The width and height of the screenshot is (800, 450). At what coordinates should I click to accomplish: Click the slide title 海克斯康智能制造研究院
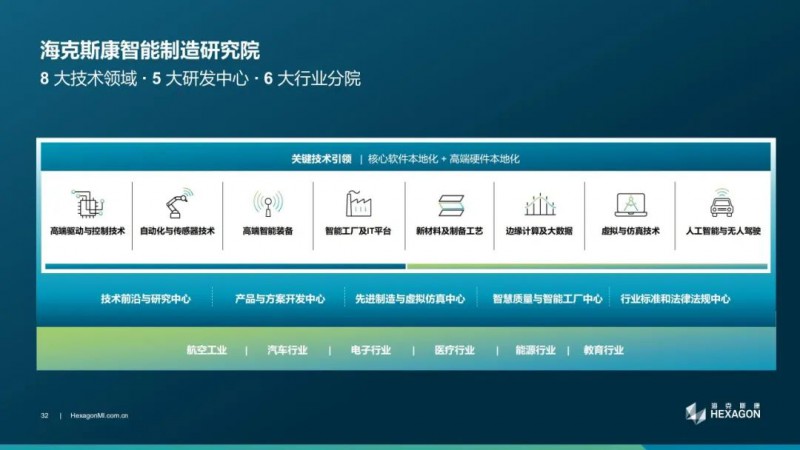(x=150, y=51)
